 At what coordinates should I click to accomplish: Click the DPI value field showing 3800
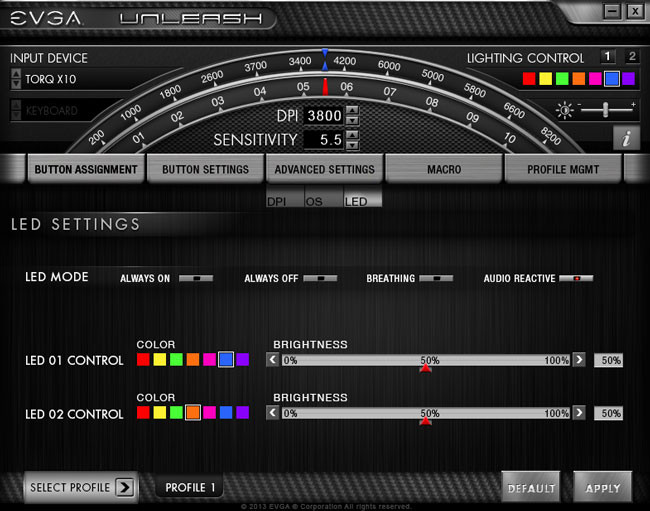click(x=323, y=116)
